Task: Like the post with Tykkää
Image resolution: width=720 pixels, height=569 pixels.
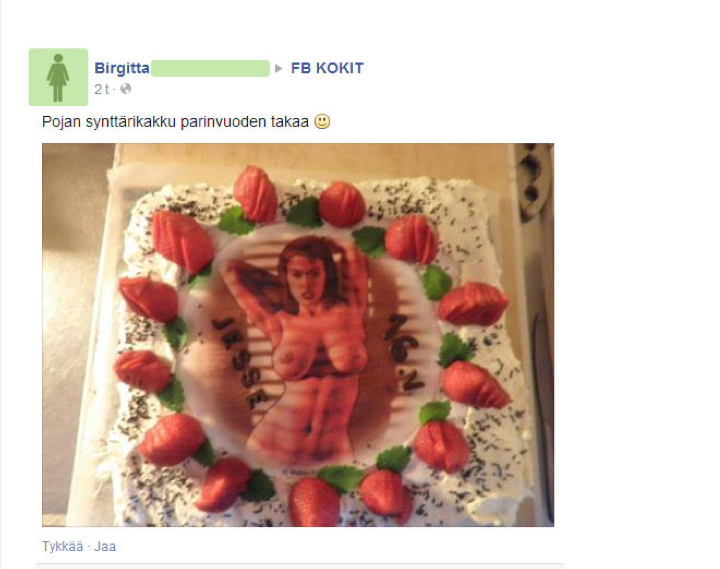Action: [63, 546]
